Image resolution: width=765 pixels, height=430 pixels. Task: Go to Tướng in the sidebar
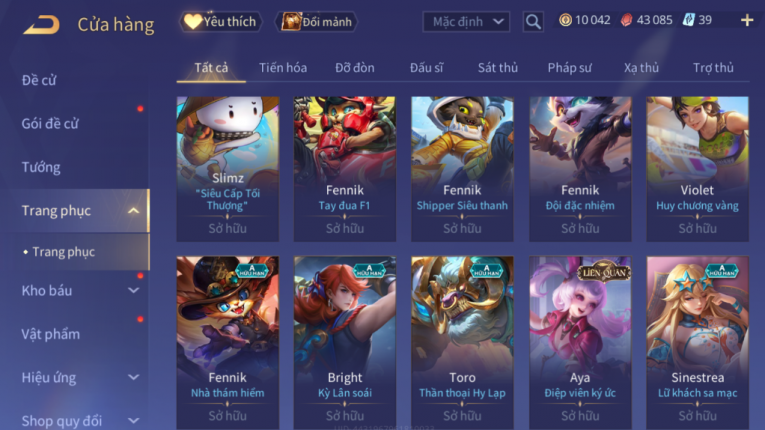pos(41,167)
